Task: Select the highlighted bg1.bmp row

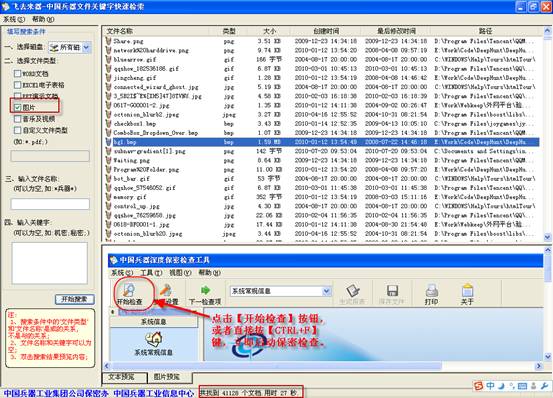Action: tap(322, 142)
